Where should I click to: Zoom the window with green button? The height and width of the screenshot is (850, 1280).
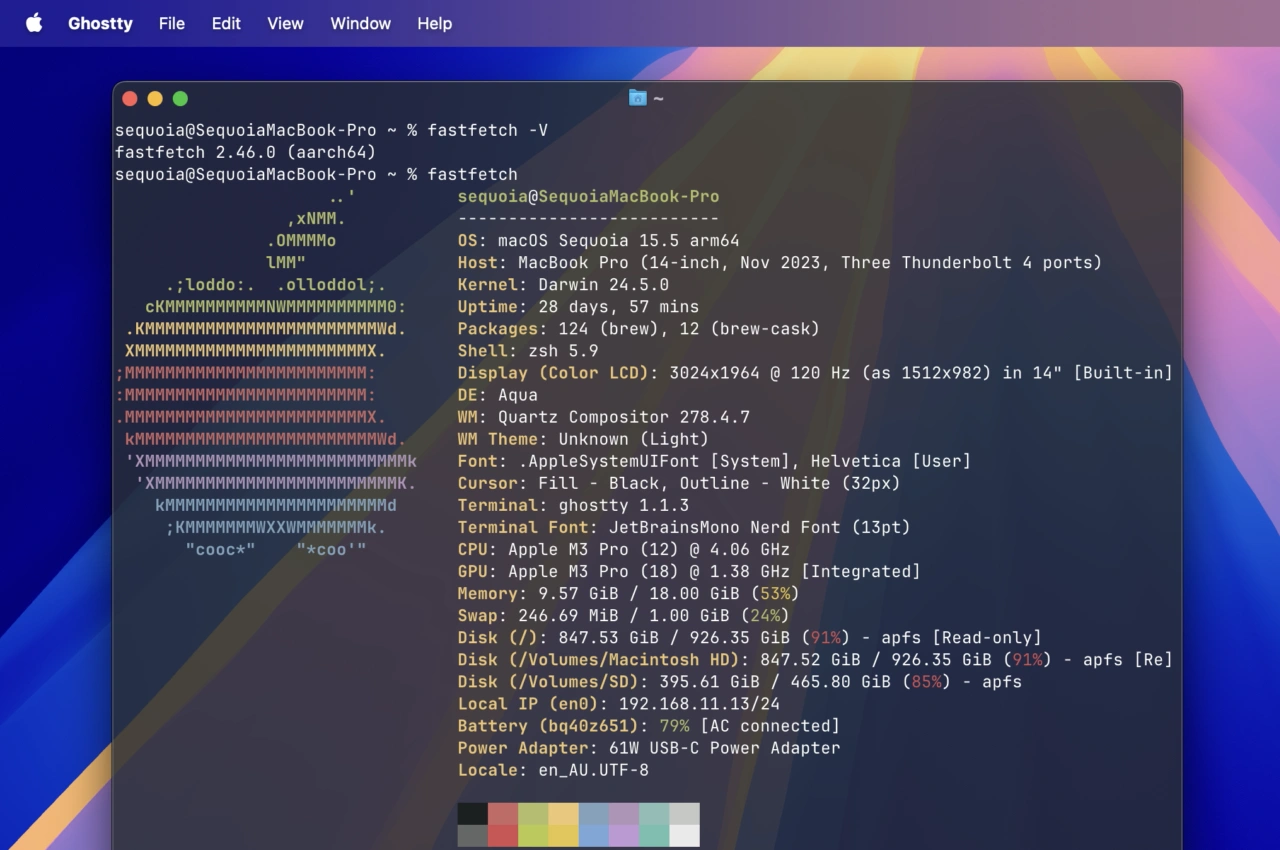click(x=180, y=98)
